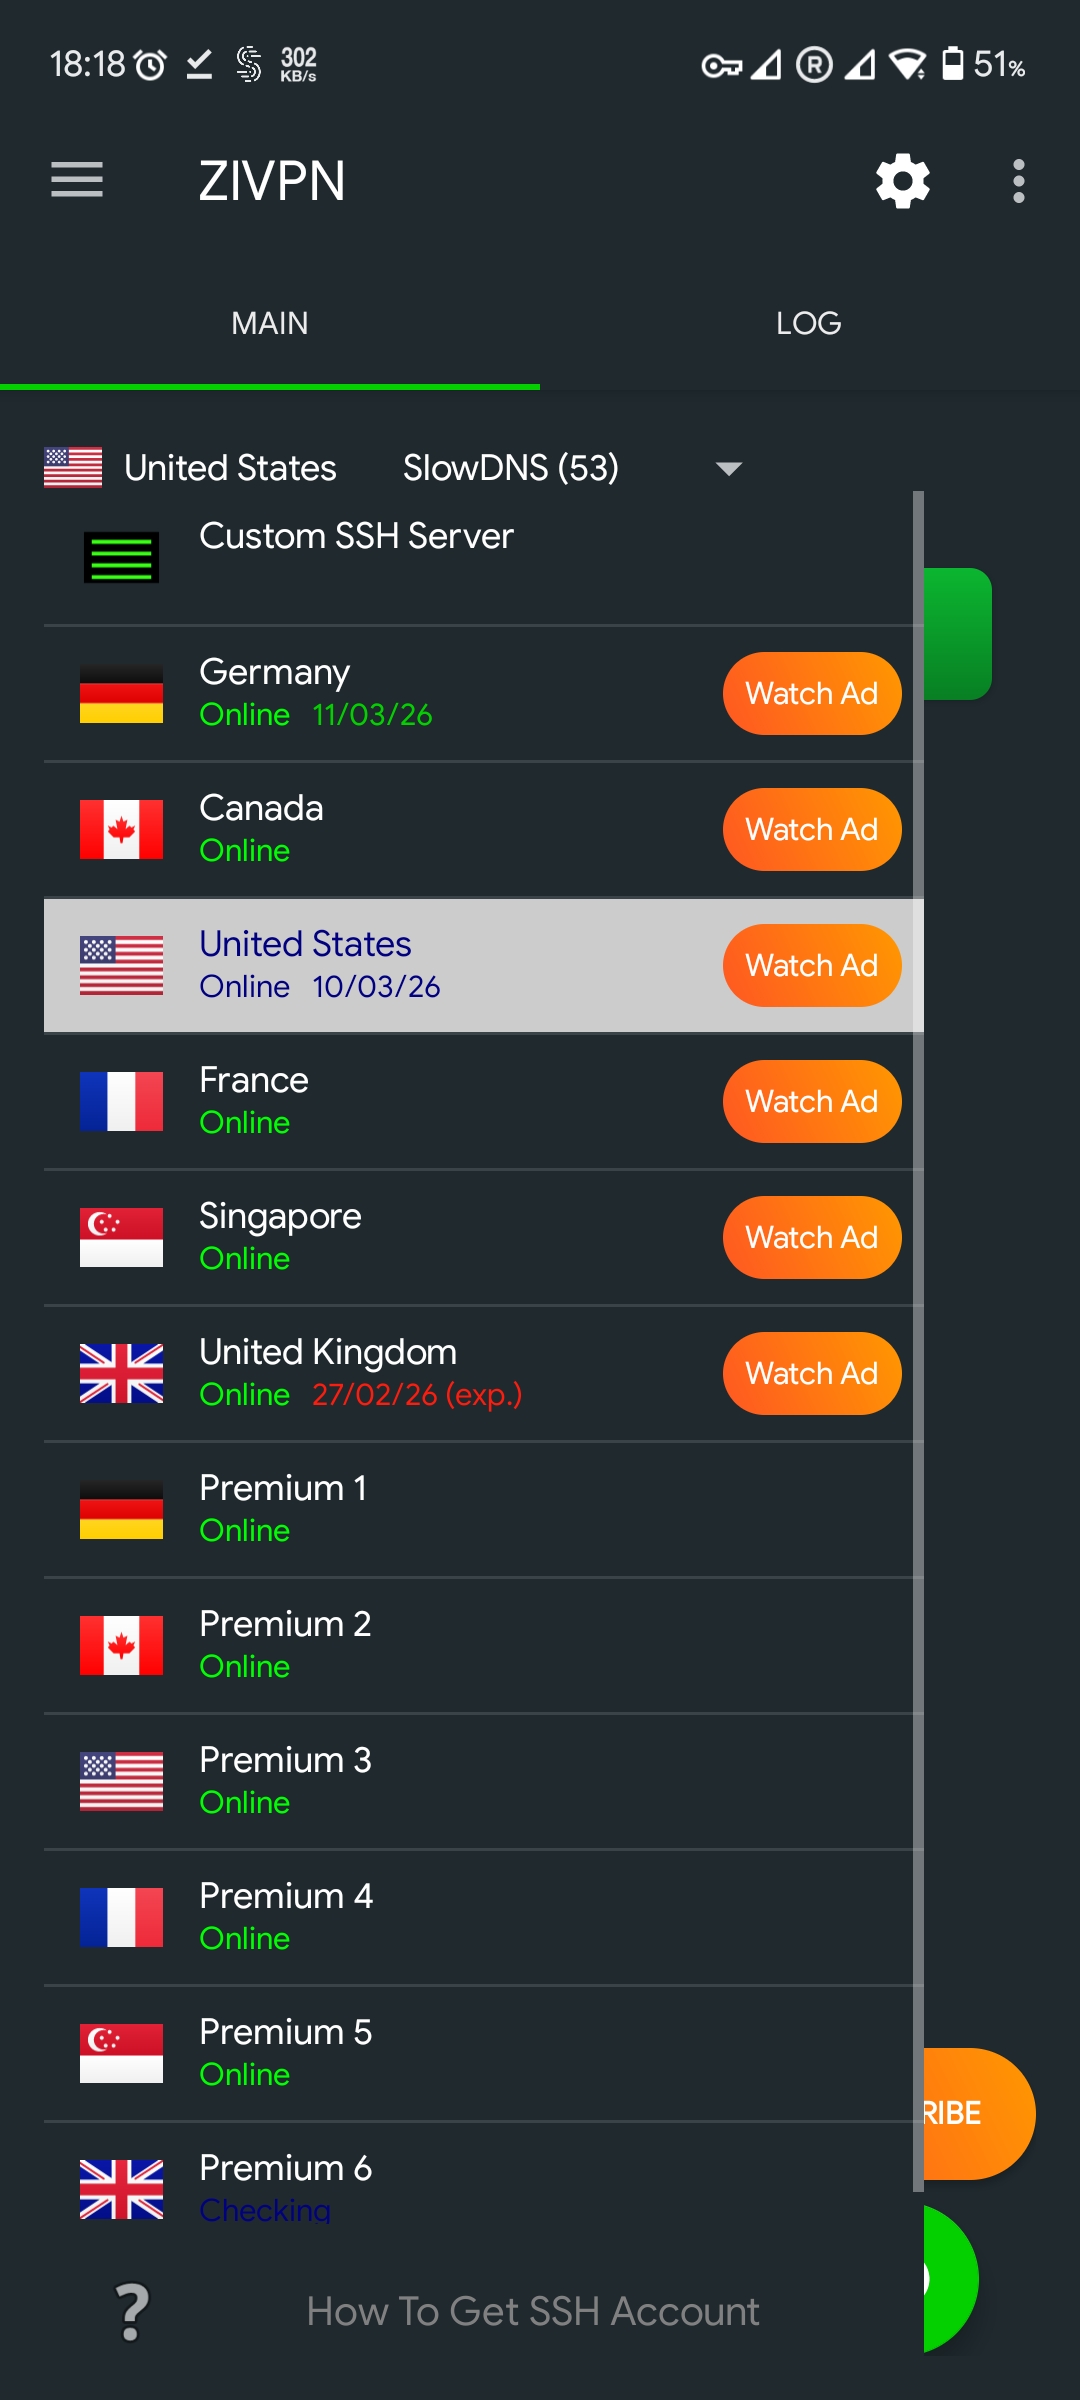Switch to the MAIN tab

(269, 323)
